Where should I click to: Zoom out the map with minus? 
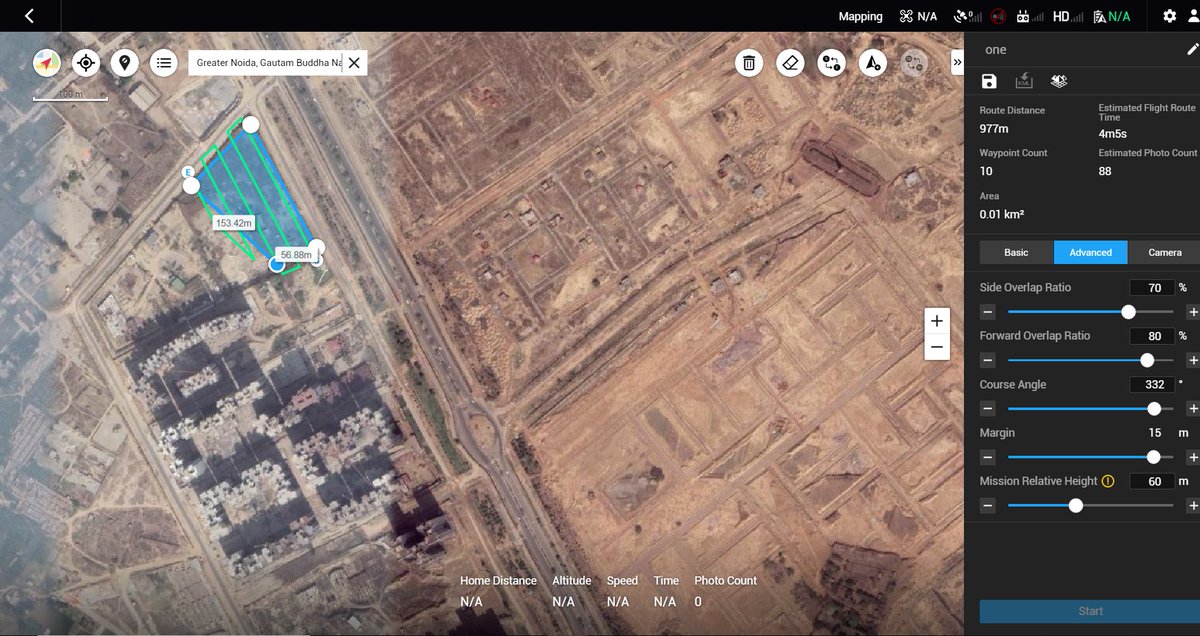point(936,347)
